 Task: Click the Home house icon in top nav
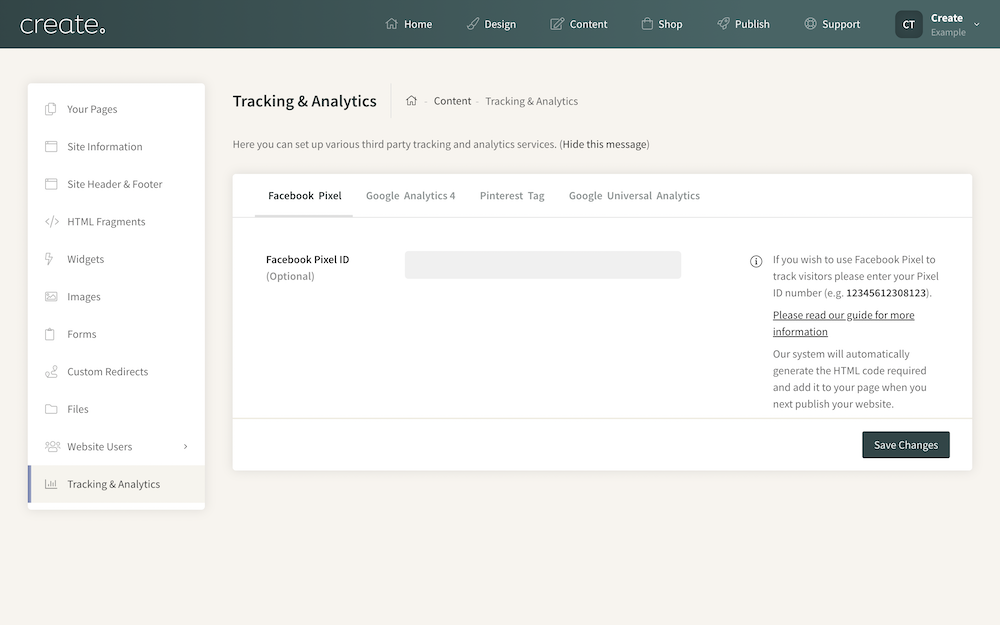tap(392, 24)
